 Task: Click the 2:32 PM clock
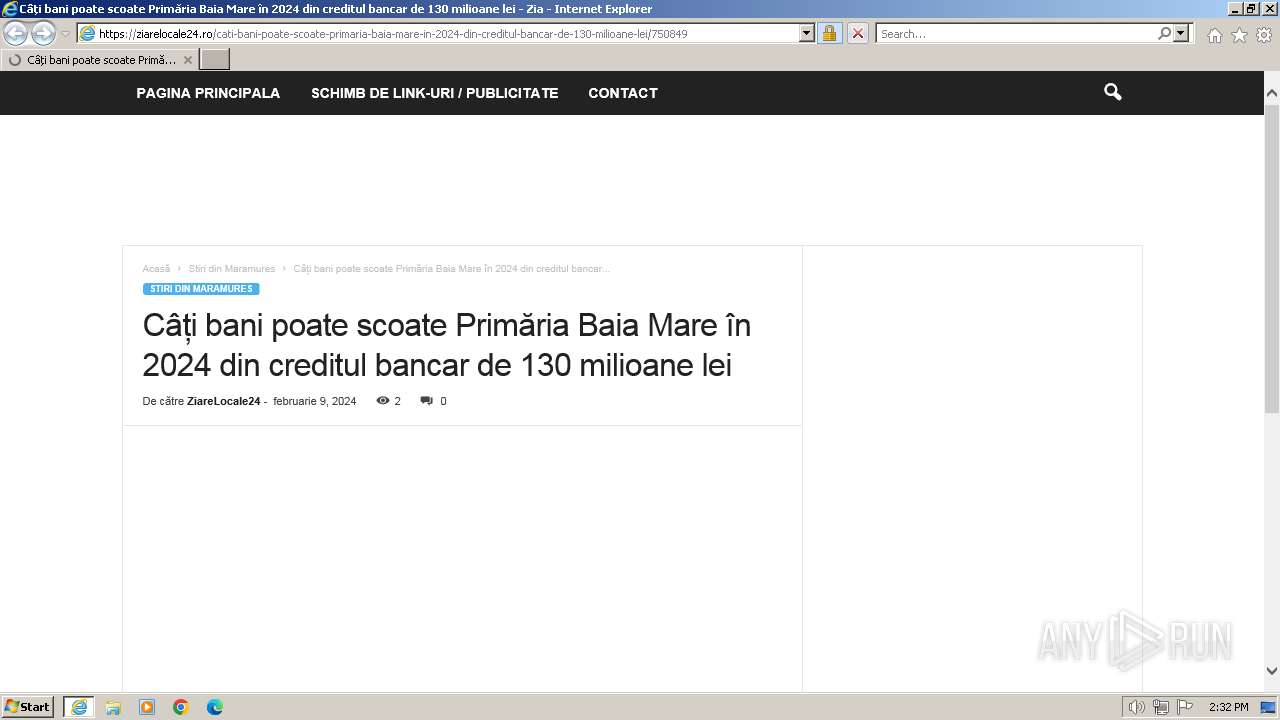(1228, 707)
